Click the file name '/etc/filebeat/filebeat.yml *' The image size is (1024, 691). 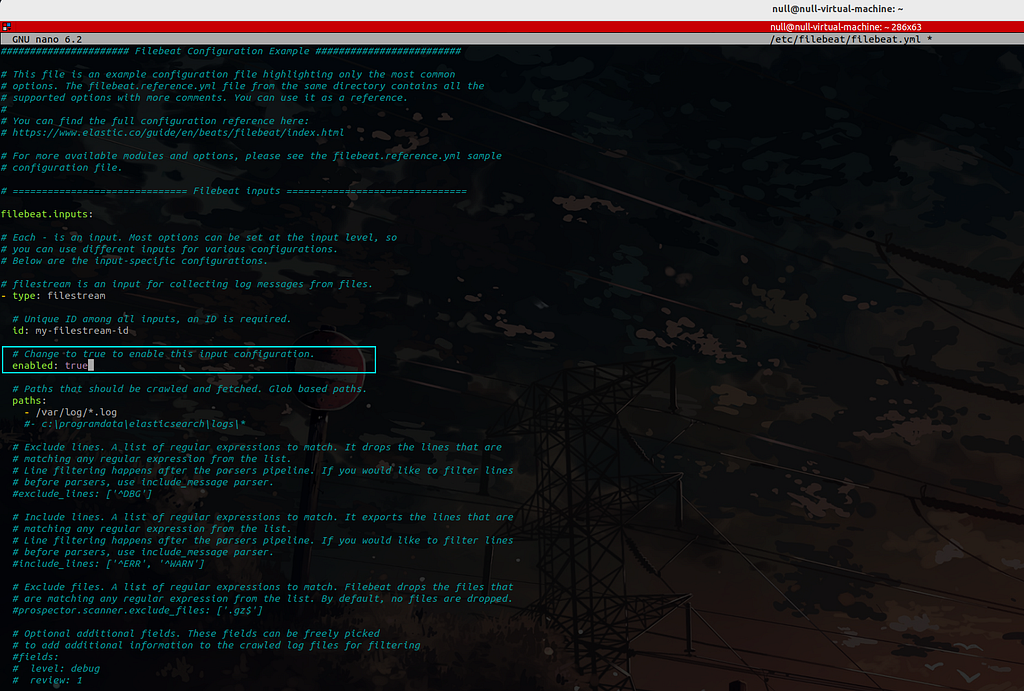[x=851, y=39]
